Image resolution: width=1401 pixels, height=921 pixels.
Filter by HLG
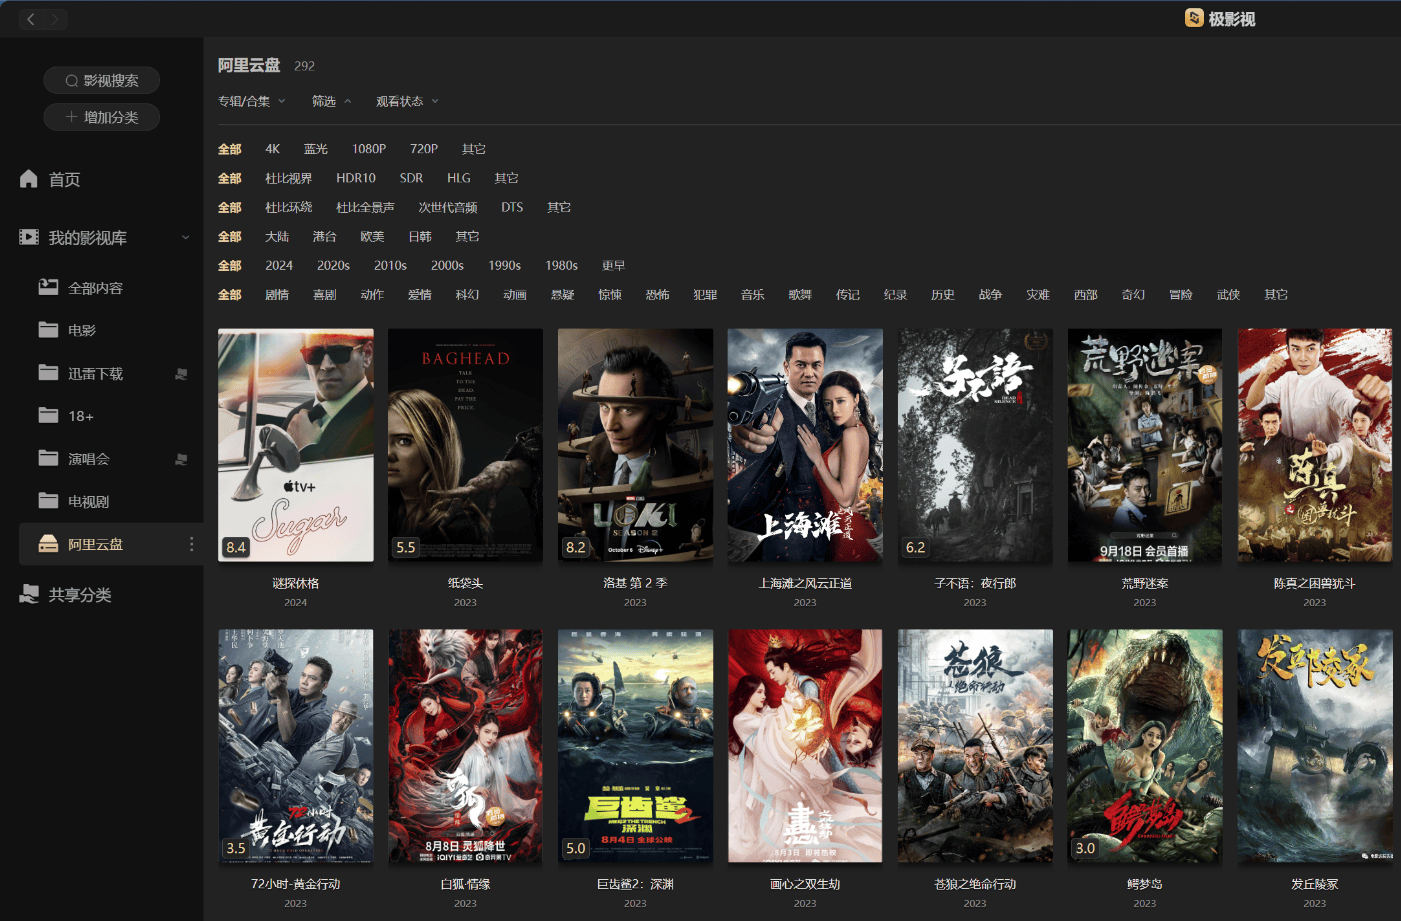click(x=459, y=178)
